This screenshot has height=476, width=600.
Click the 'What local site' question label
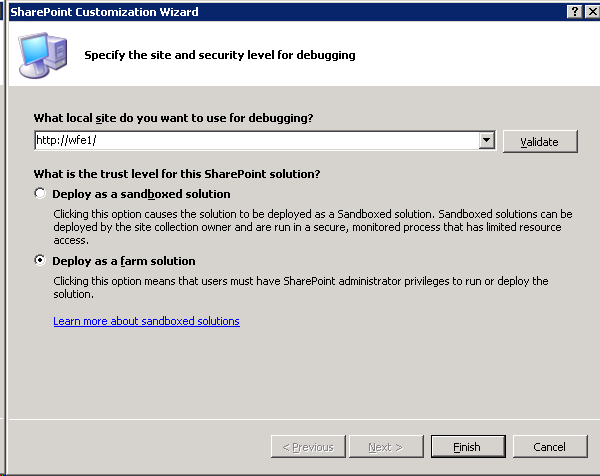[173, 118]
